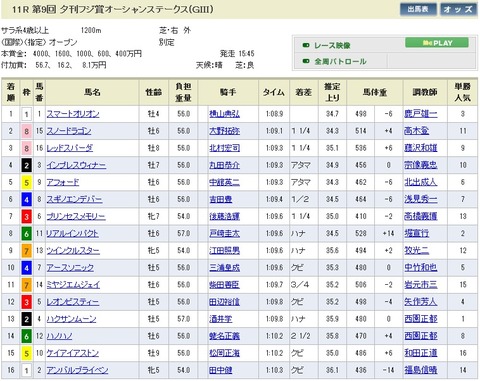View jockey 大野拓弥
The image size is (480, 381).
click(x=224, y=131)
